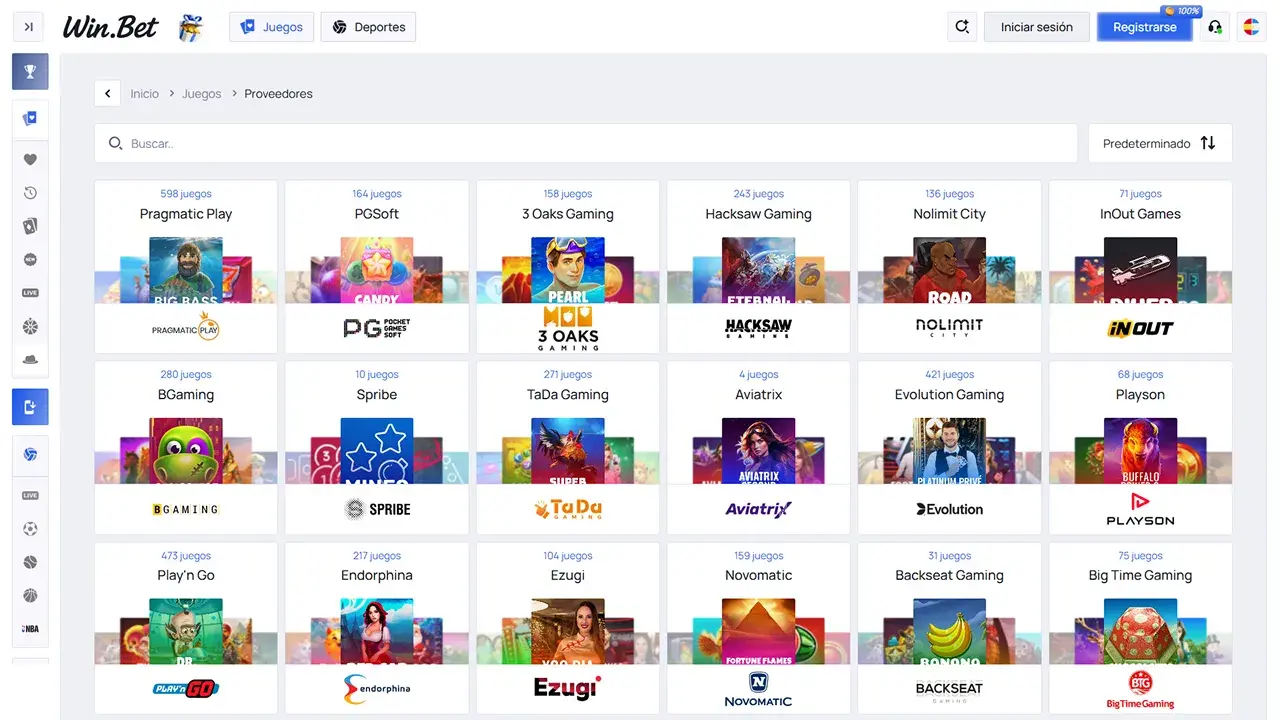
Task: Open the Big Time Gaming provider card
Action: [x=1141, y=628]
